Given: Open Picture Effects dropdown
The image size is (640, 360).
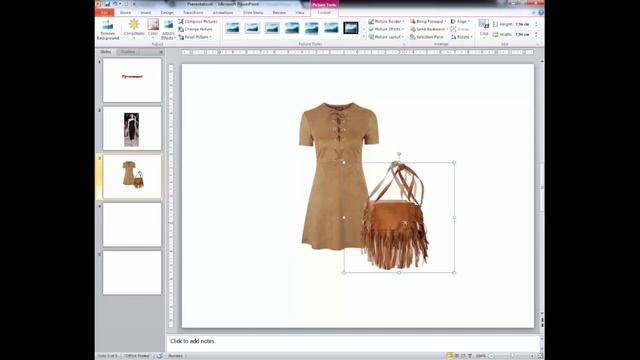Looking at the screenshot, I should click(x=386, y=29).
